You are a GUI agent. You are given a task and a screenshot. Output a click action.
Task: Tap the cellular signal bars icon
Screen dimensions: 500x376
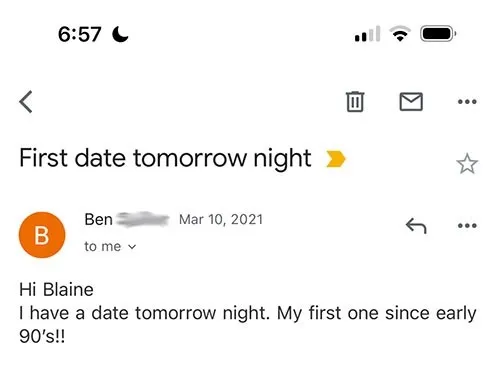[x=367, y=34]
